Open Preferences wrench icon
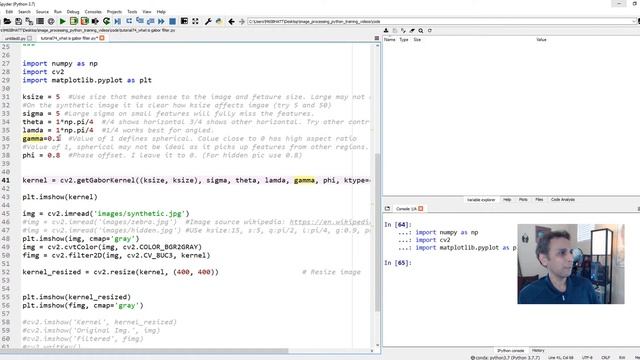 (208, 21)
